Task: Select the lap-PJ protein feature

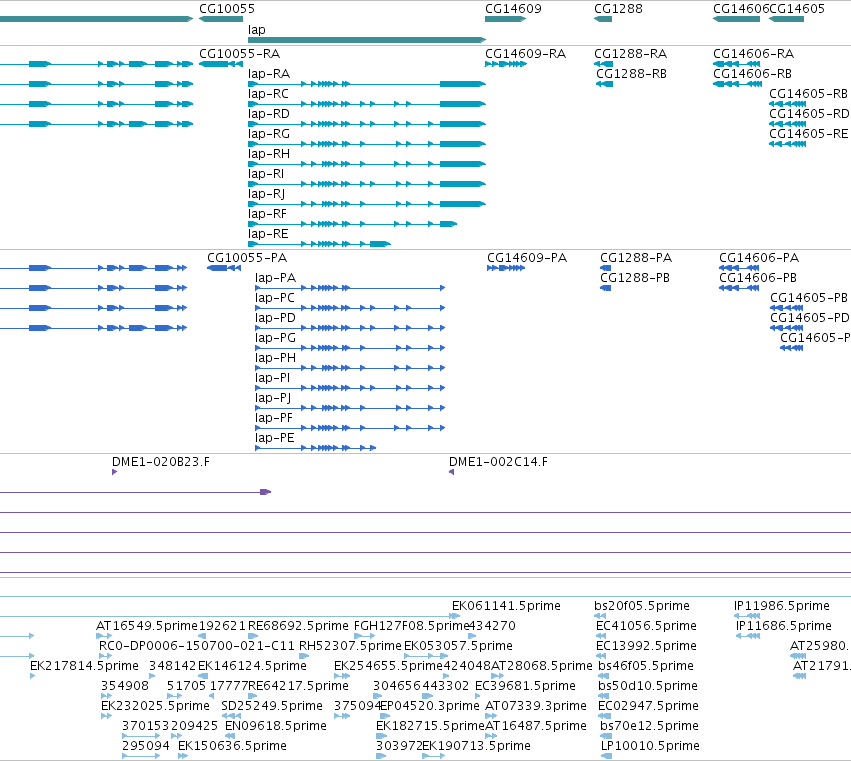Action: pyautogui.click(x=350, y=408)
